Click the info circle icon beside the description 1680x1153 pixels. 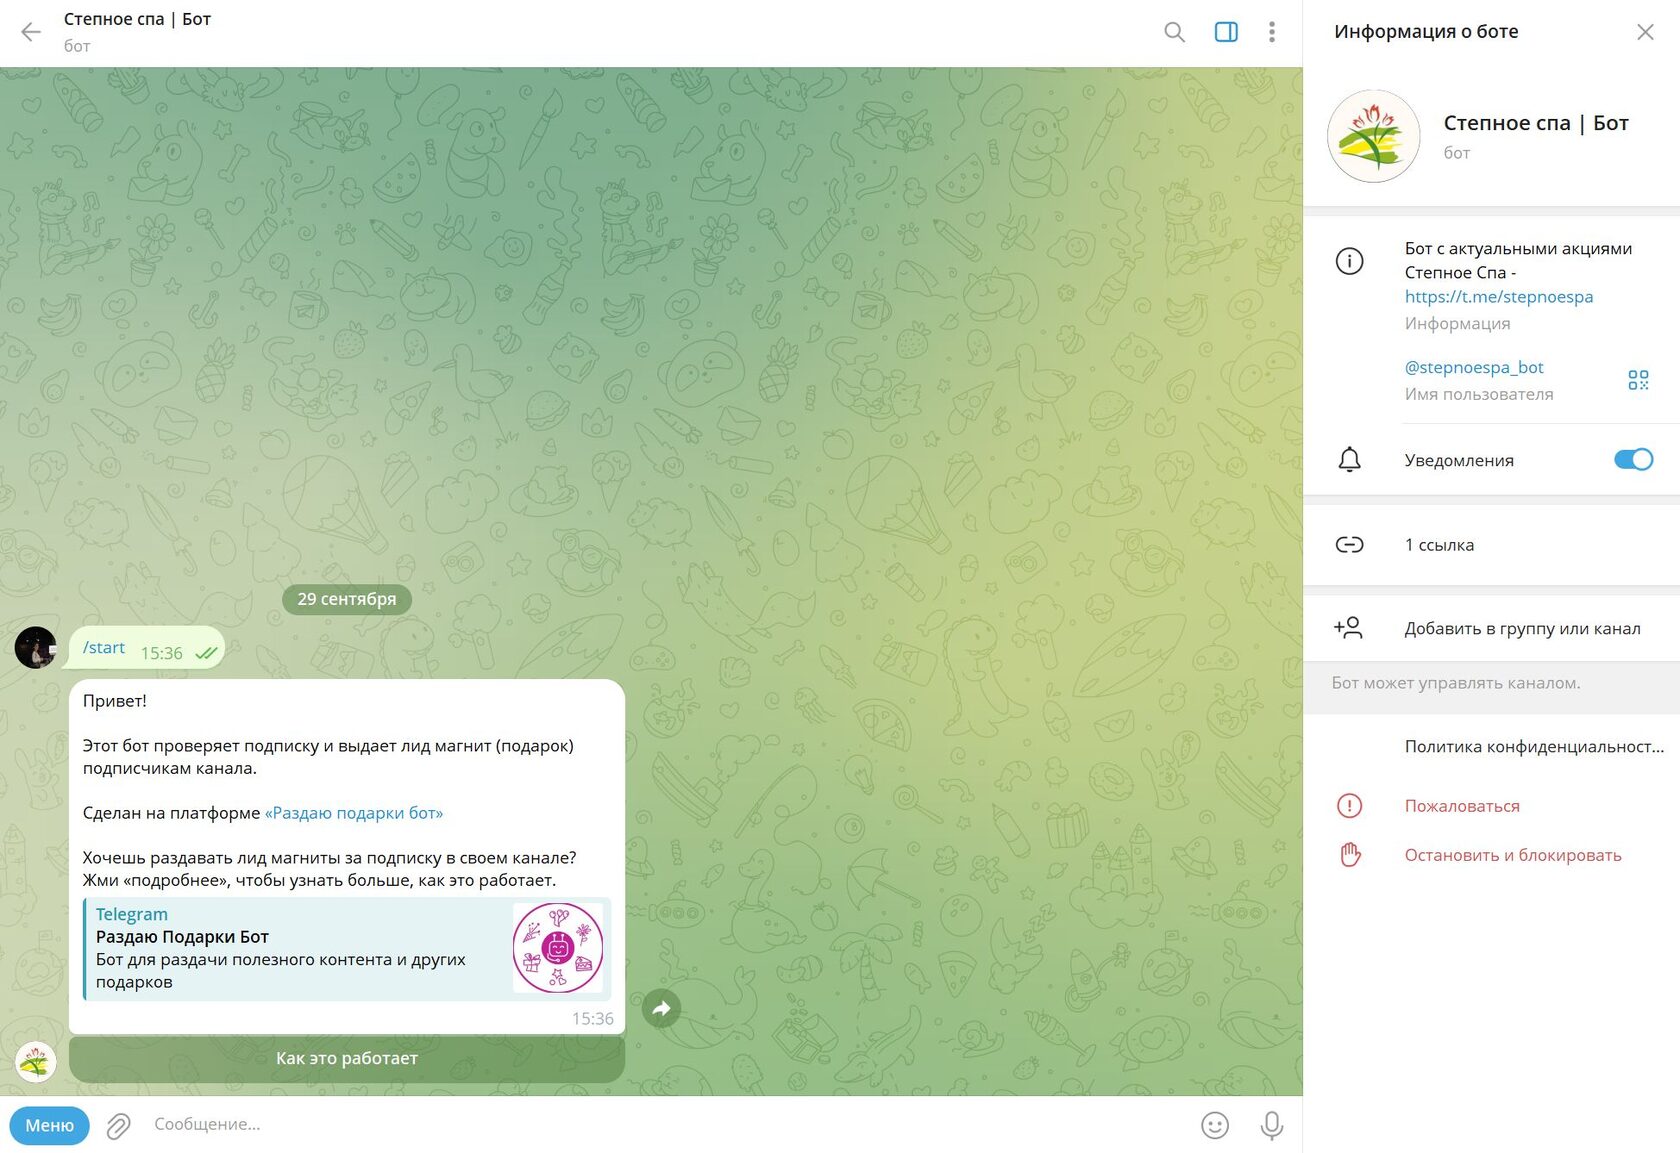[x=1349, y=261]
